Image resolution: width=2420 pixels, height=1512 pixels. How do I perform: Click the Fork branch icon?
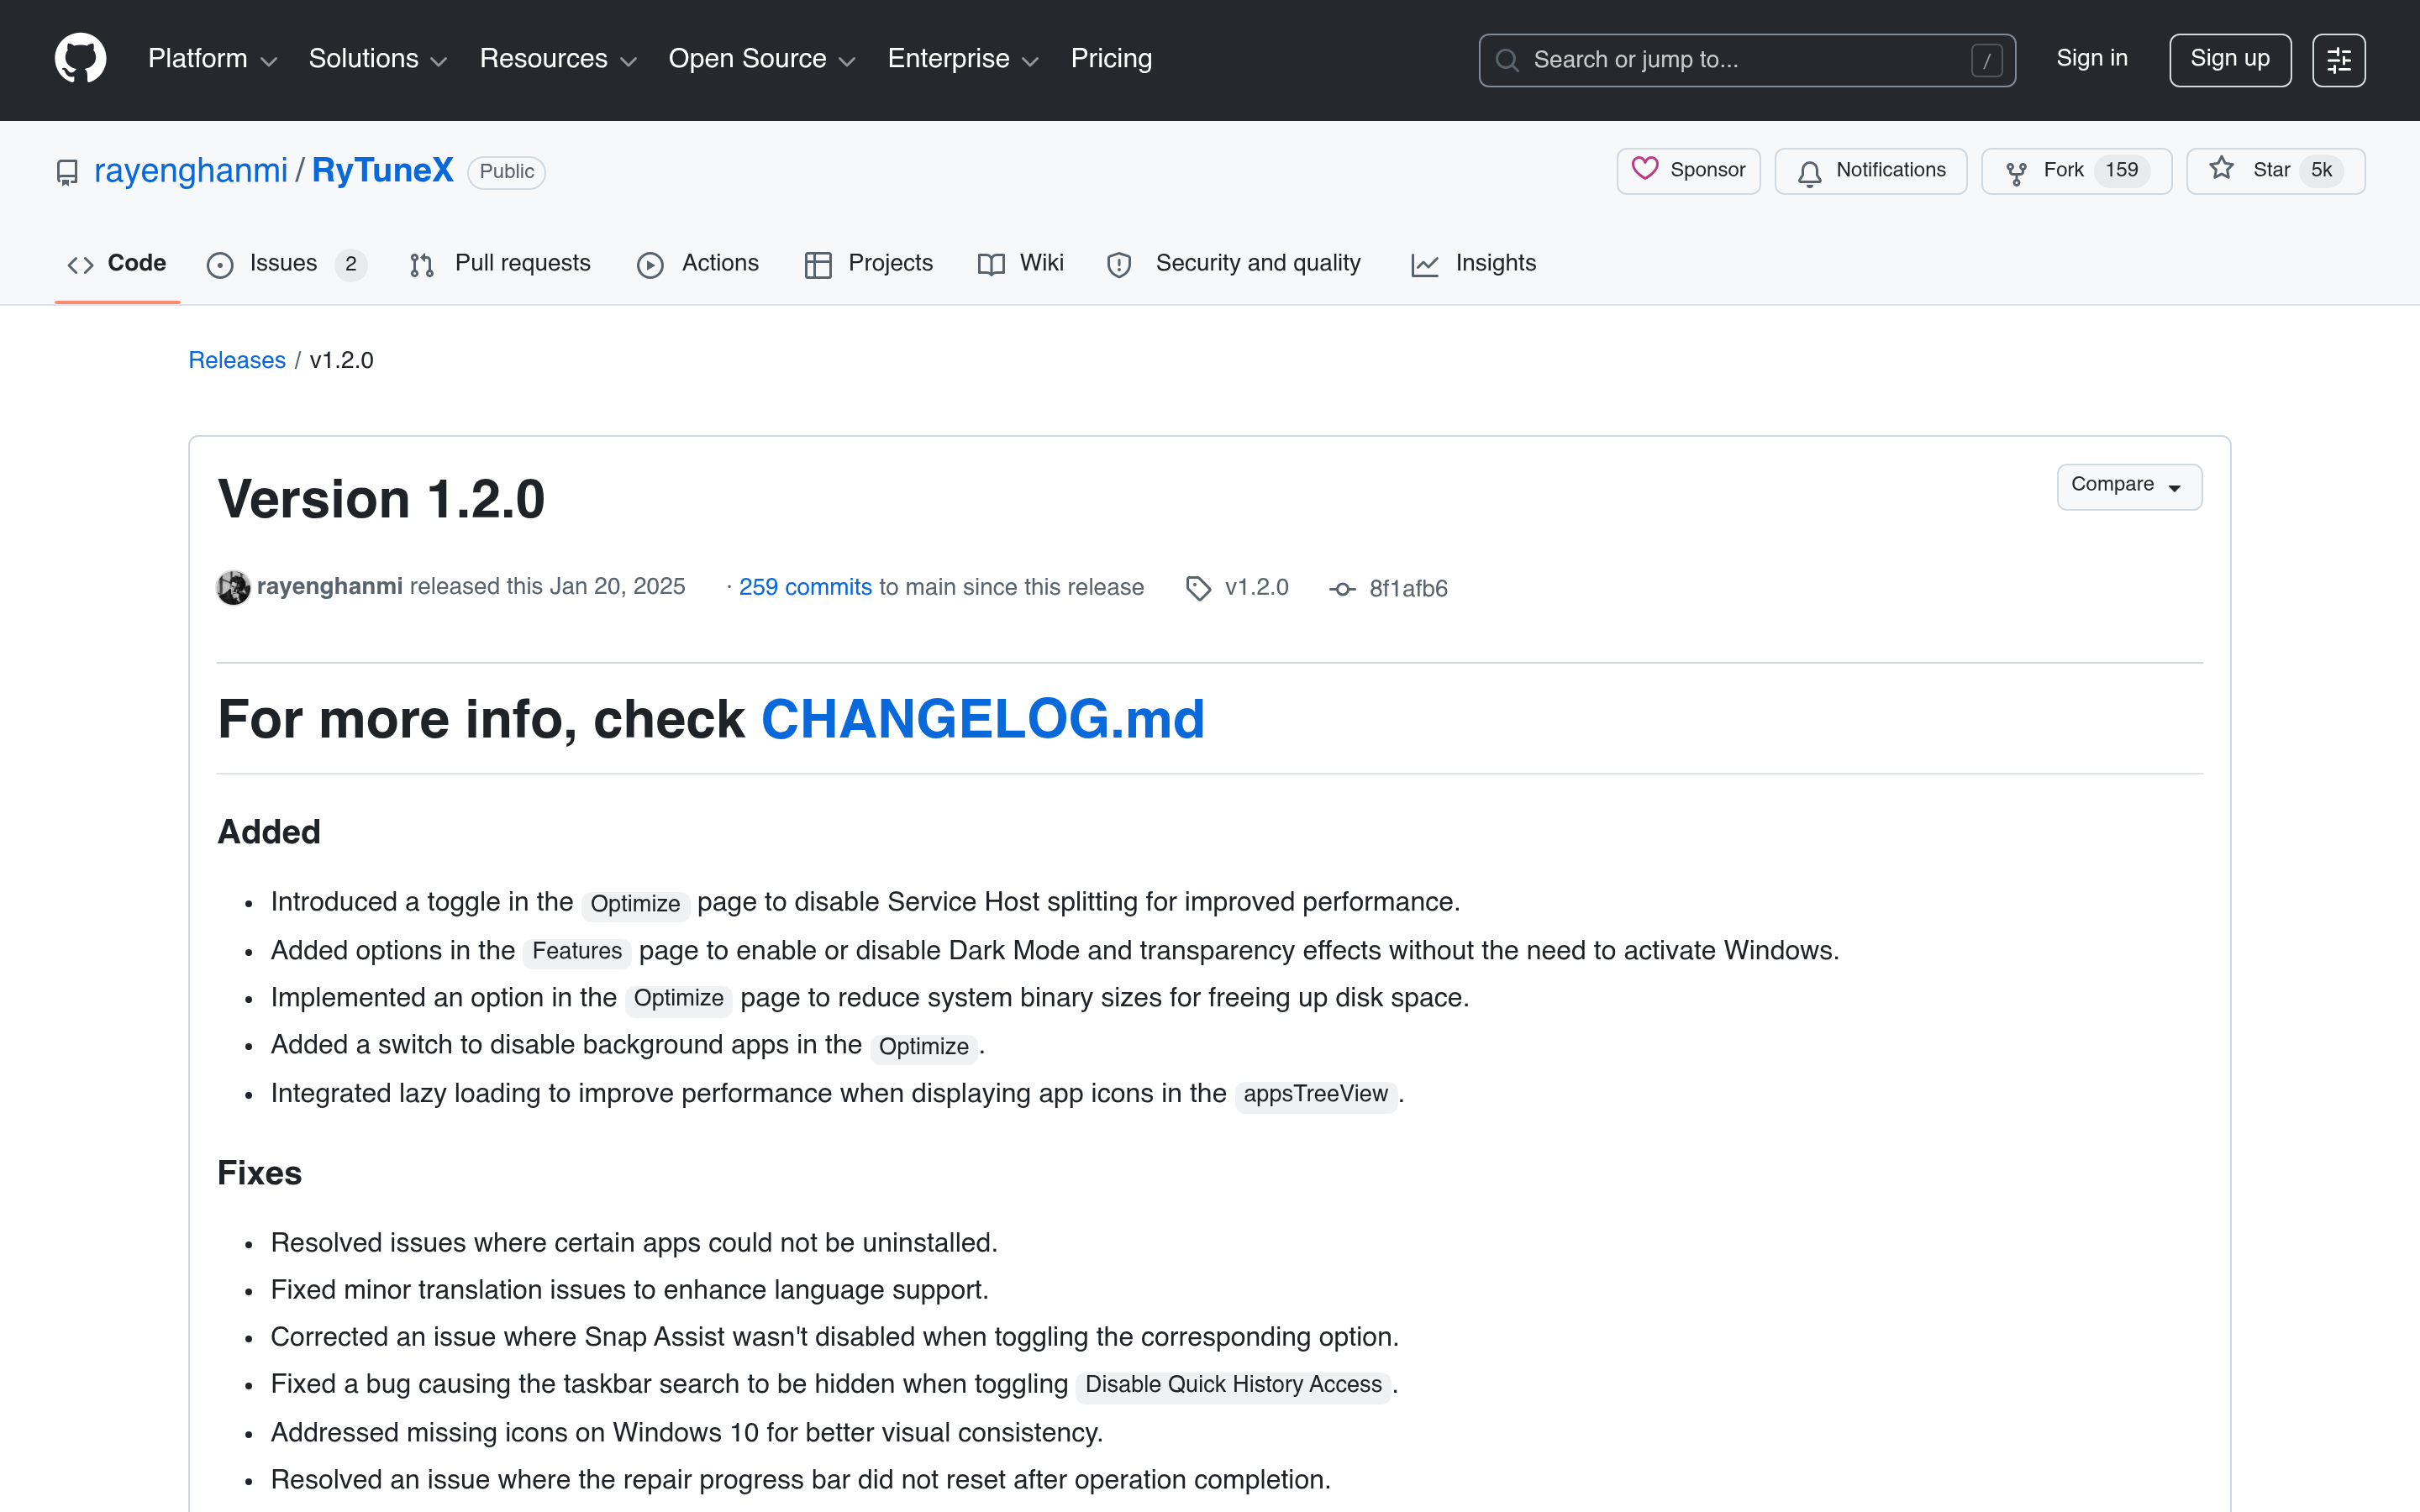(x=2016, y=173)
